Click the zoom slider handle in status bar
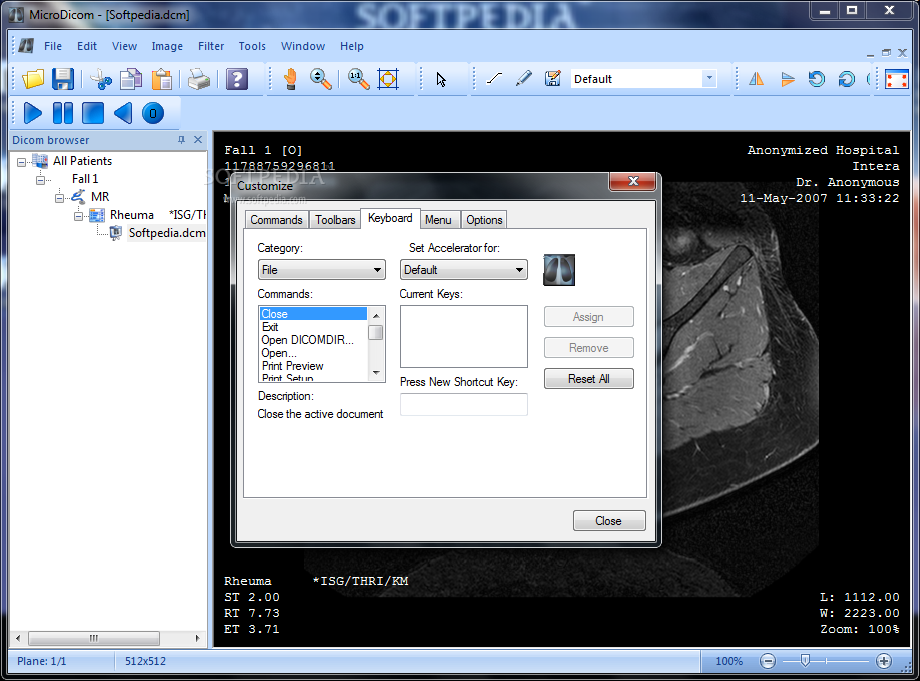920x681 pixels. 805,661
